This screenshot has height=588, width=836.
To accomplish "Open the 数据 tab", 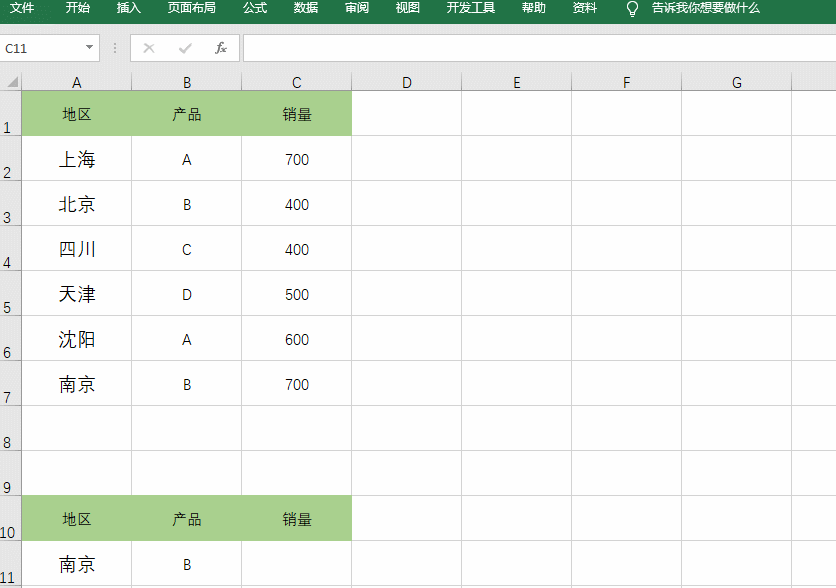I will 305,9.
